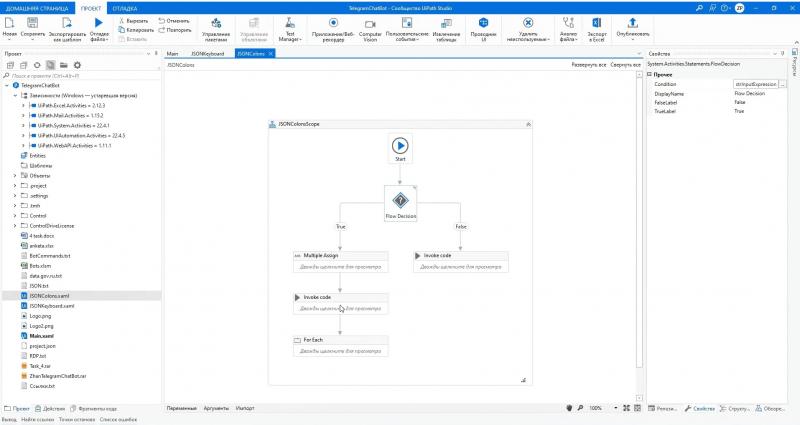Expand UiPath.Mail.Activities dependency
The width and height of the screenshot is (800, 425).
pos(23,115)
